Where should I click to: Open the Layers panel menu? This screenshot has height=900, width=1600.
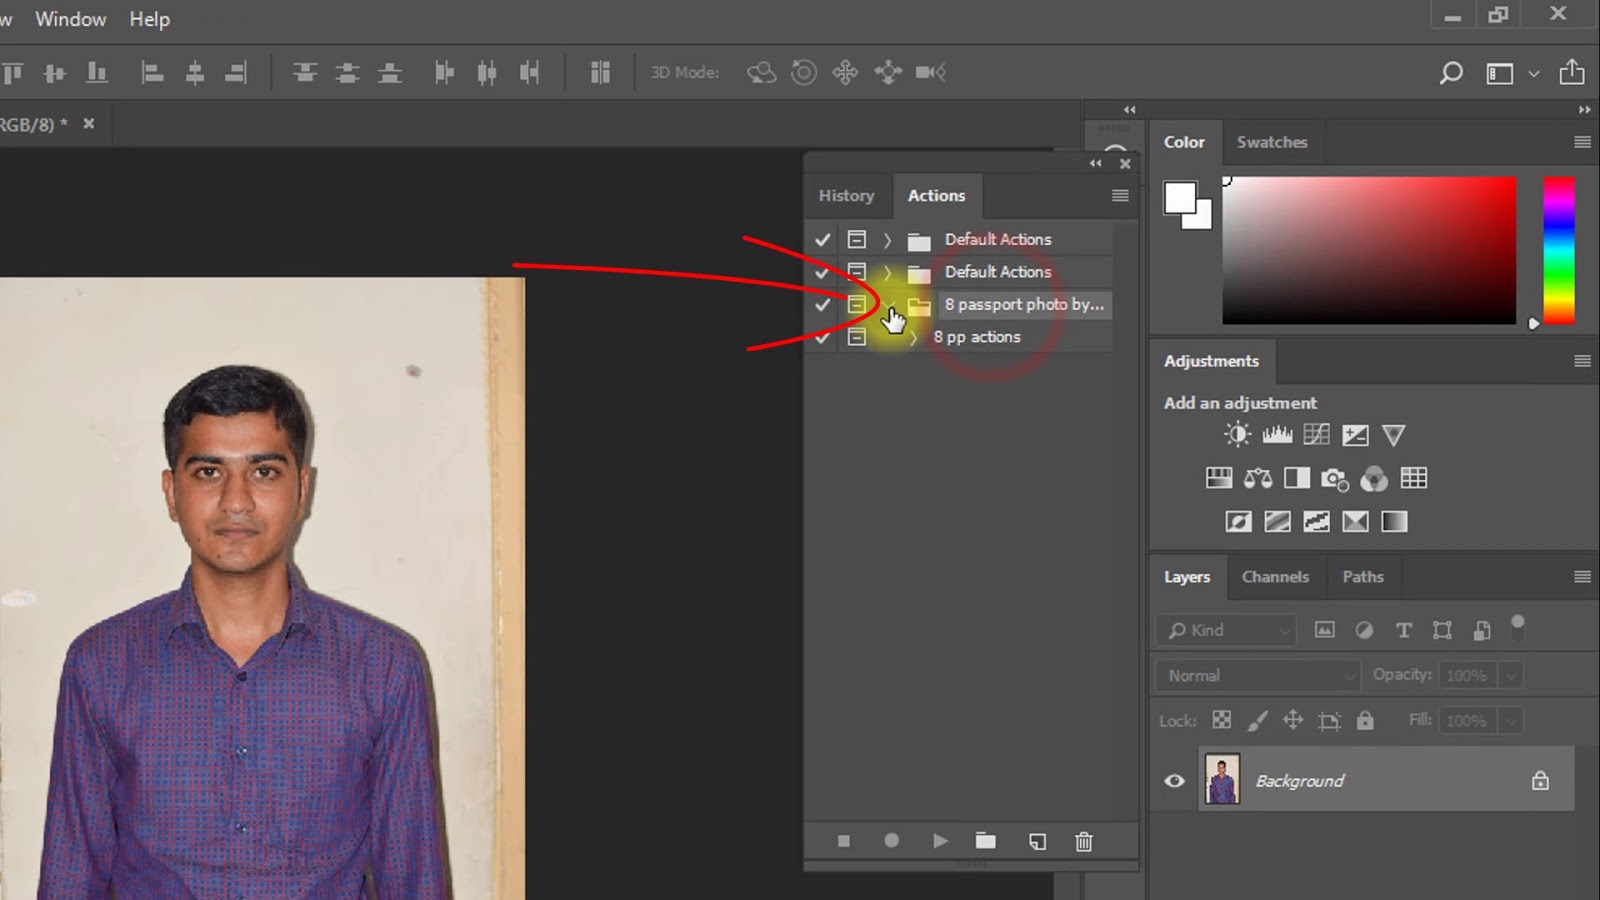[x=1582, y=577]
